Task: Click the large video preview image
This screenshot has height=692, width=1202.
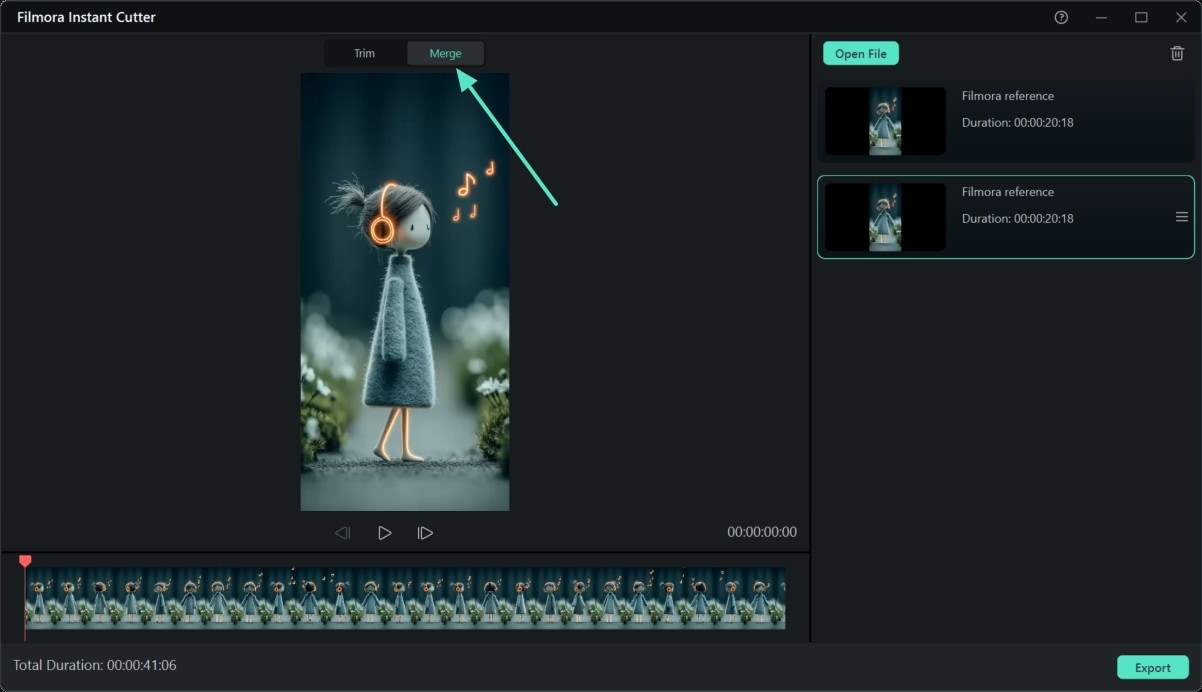Action: (405, 292)
